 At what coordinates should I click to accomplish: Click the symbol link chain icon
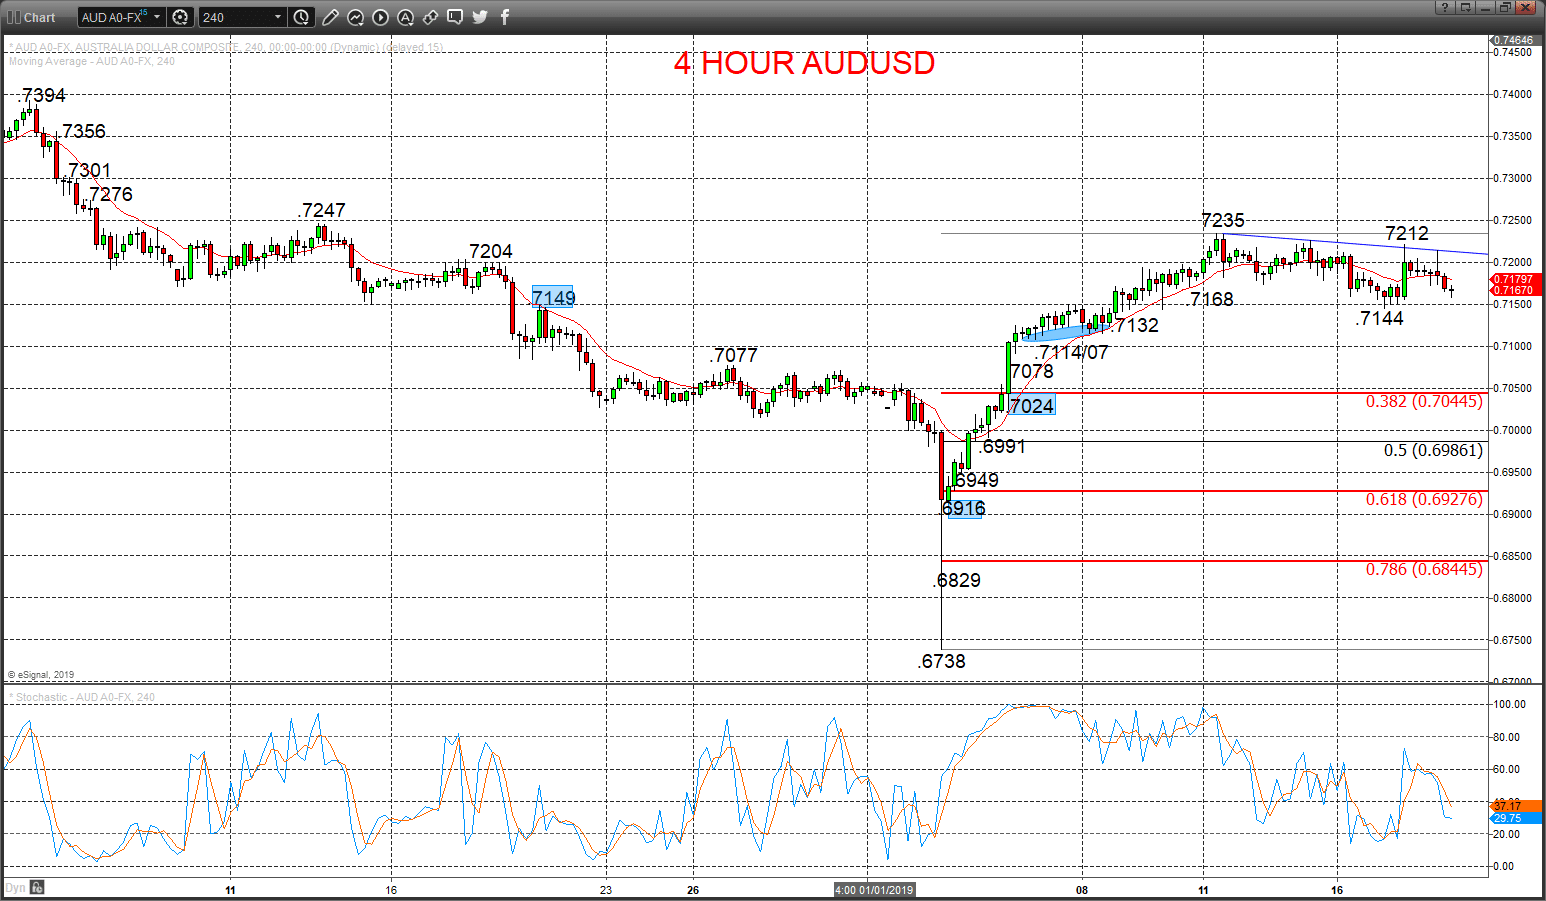pos(430,17)
